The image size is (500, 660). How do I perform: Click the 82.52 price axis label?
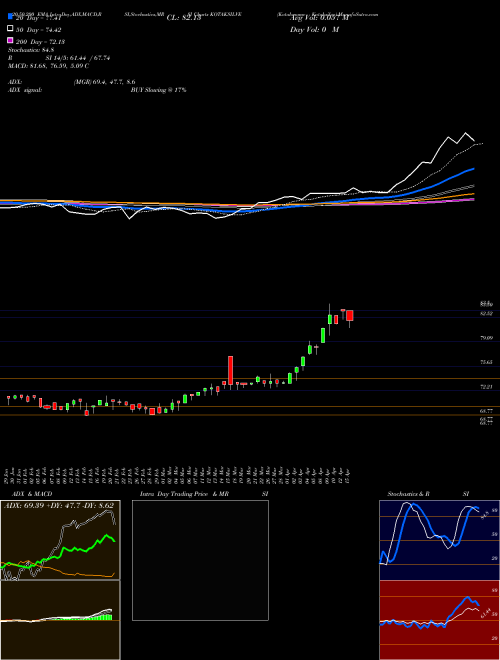[487, 314]
